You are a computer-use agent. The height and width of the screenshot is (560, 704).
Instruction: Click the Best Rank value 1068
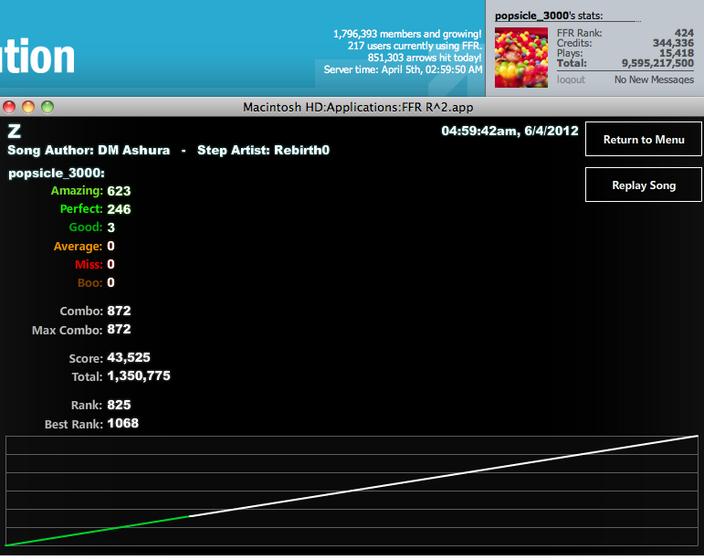(123, 423)
